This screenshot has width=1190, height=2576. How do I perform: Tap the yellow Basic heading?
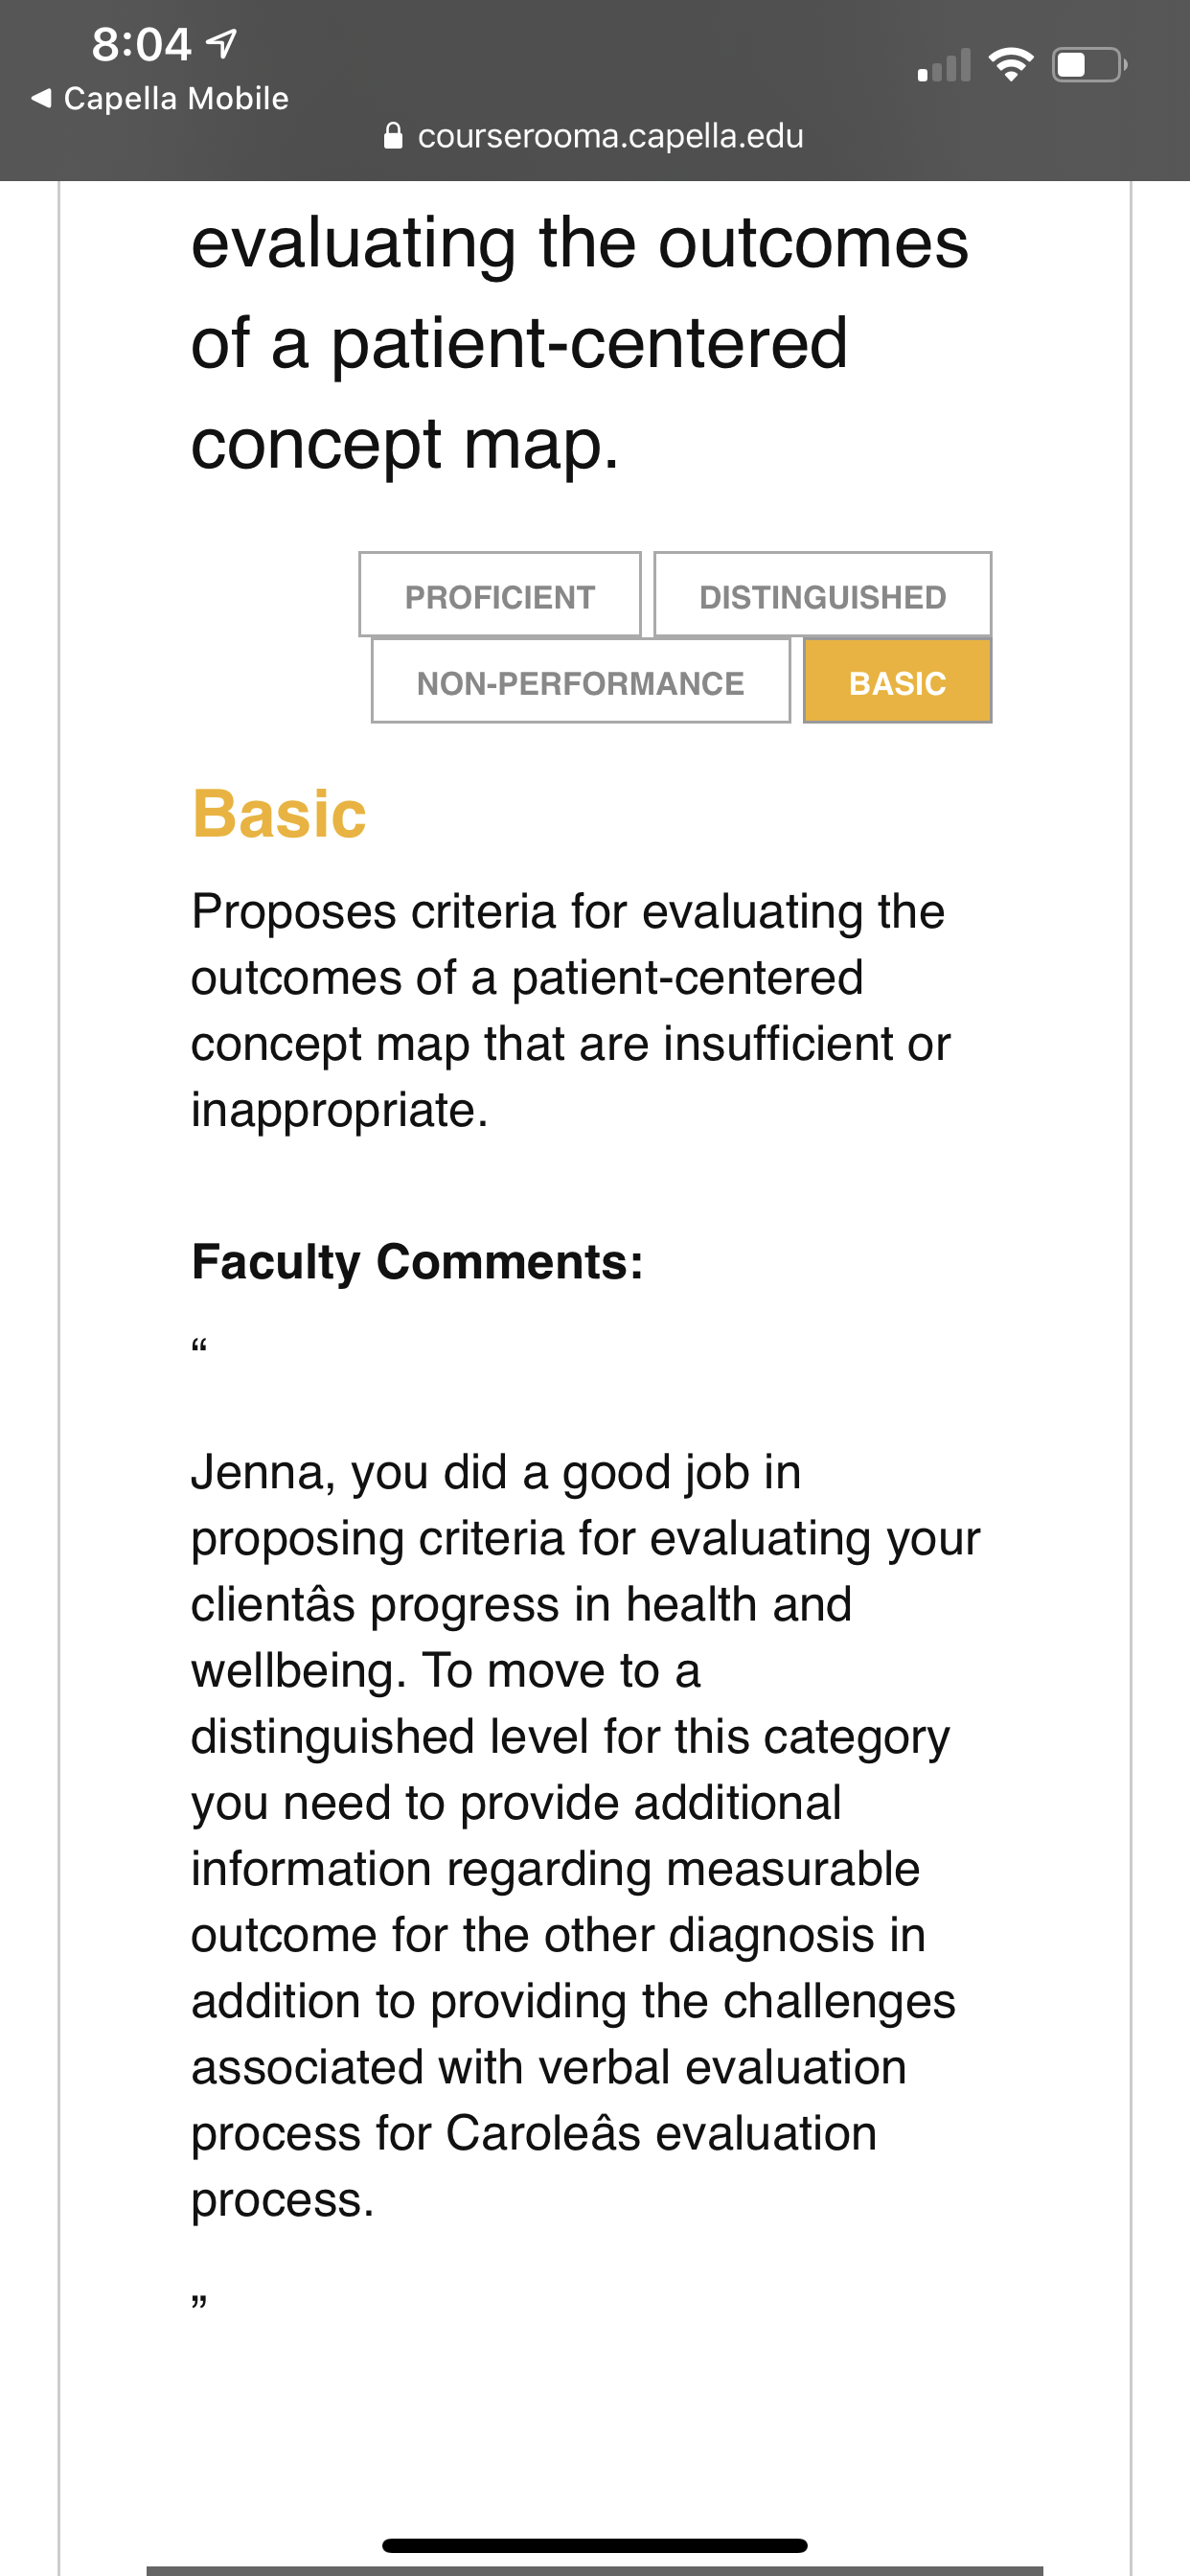click(x=279, y=813)
